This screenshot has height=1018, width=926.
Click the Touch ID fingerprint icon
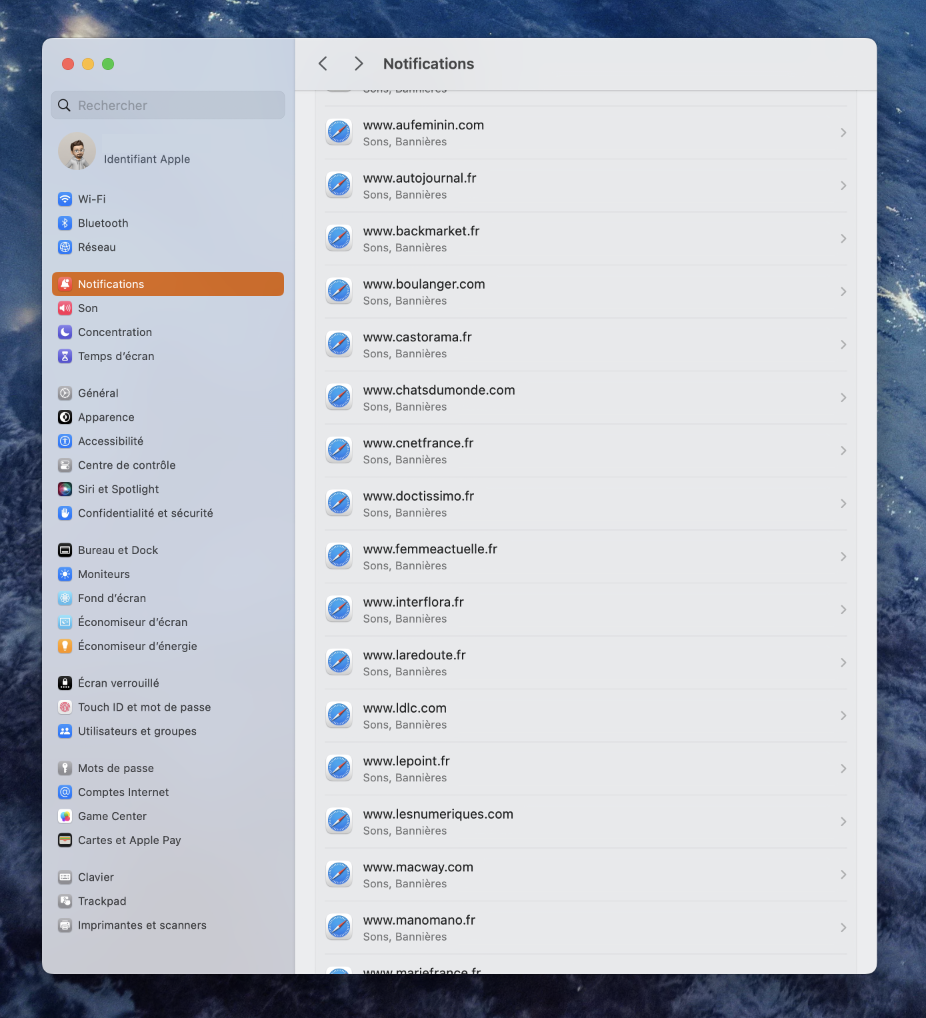point(65,708)
